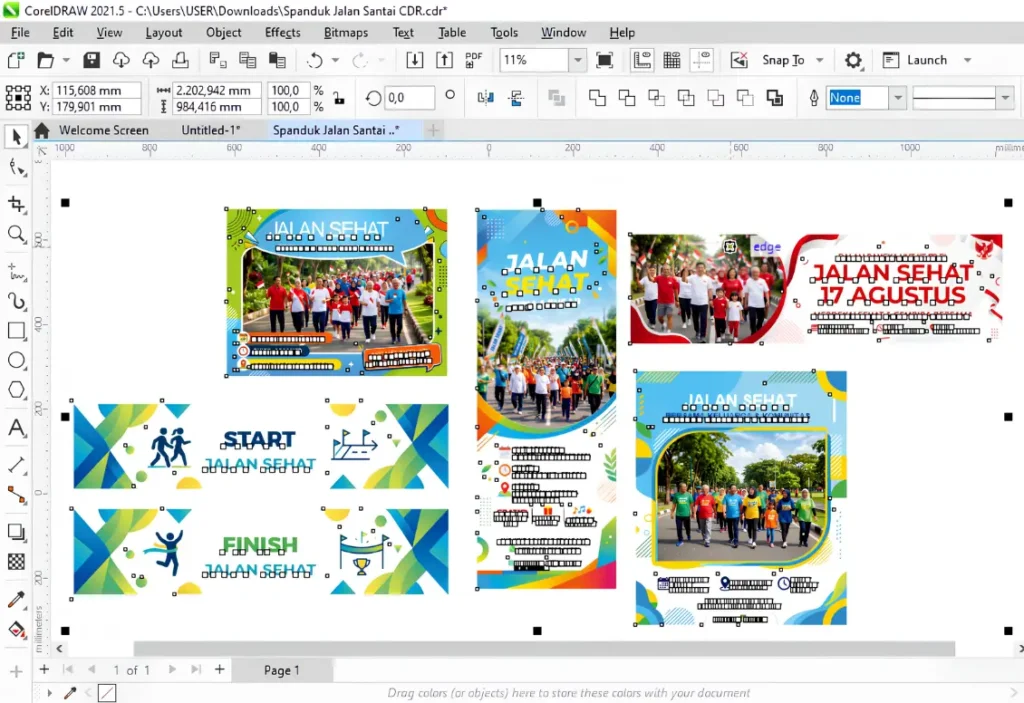Image resolution: width=1024 pixels, height=703 pixels.
Task: Click the horizontal scrollbar
Action: (x=544, y=649)
